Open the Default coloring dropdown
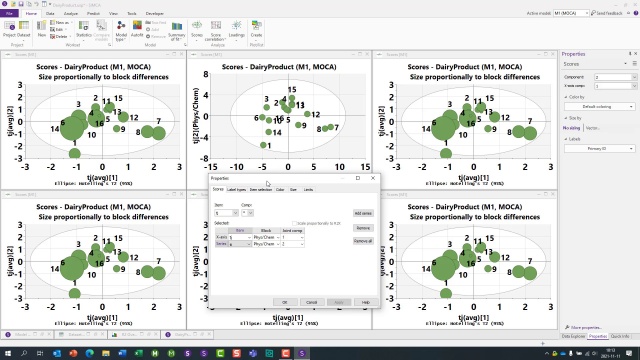The width and height of the screenshot is (640, 360). (x=599, y=107)
